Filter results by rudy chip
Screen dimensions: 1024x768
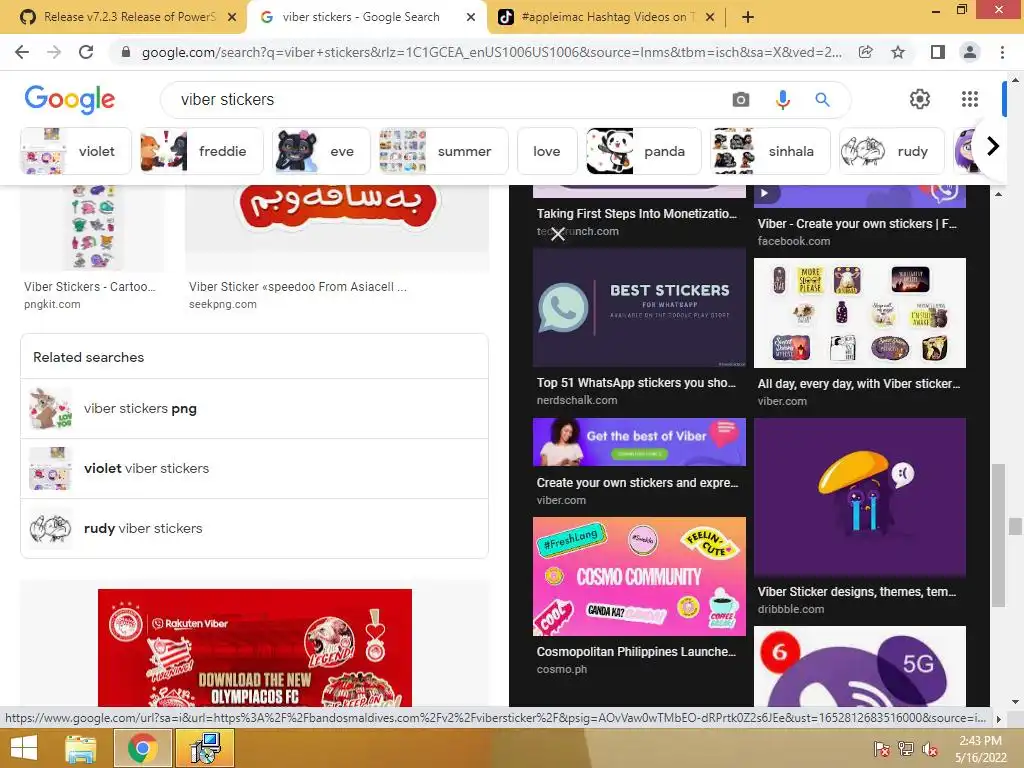click(x=892, y=152)
